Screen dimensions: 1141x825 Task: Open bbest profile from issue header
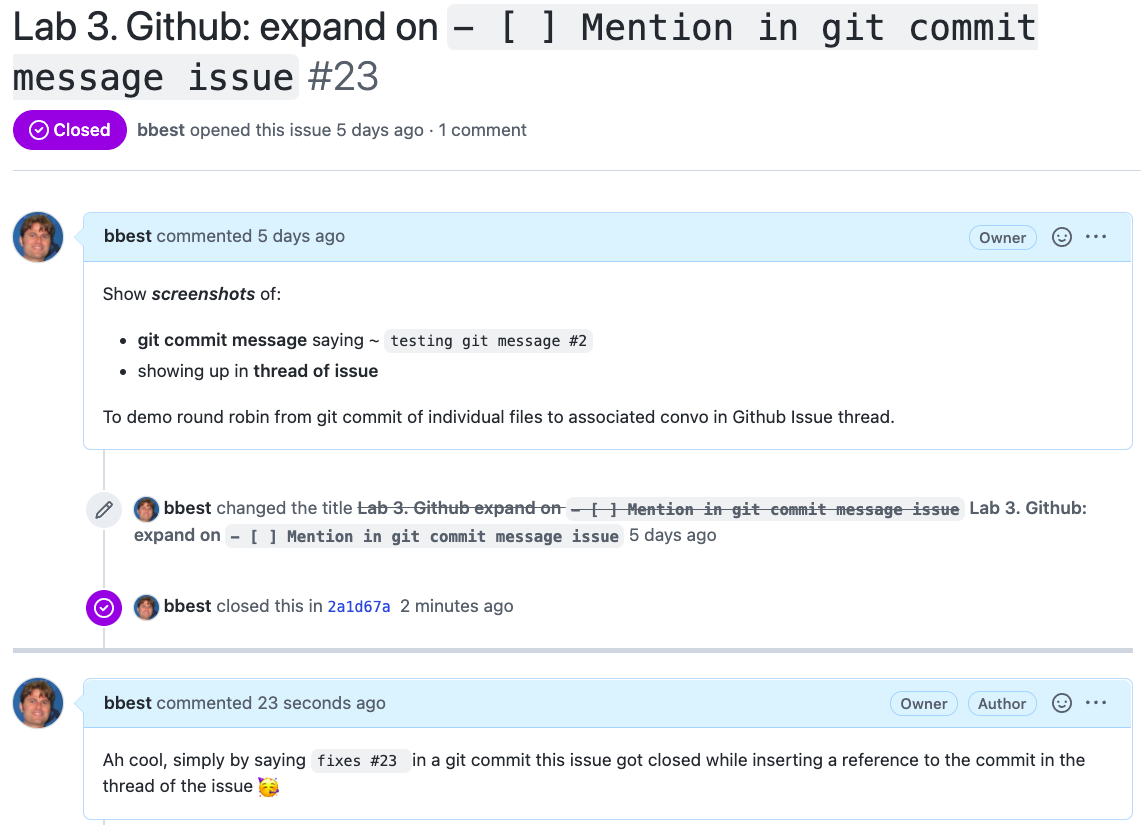pos(161,130)
